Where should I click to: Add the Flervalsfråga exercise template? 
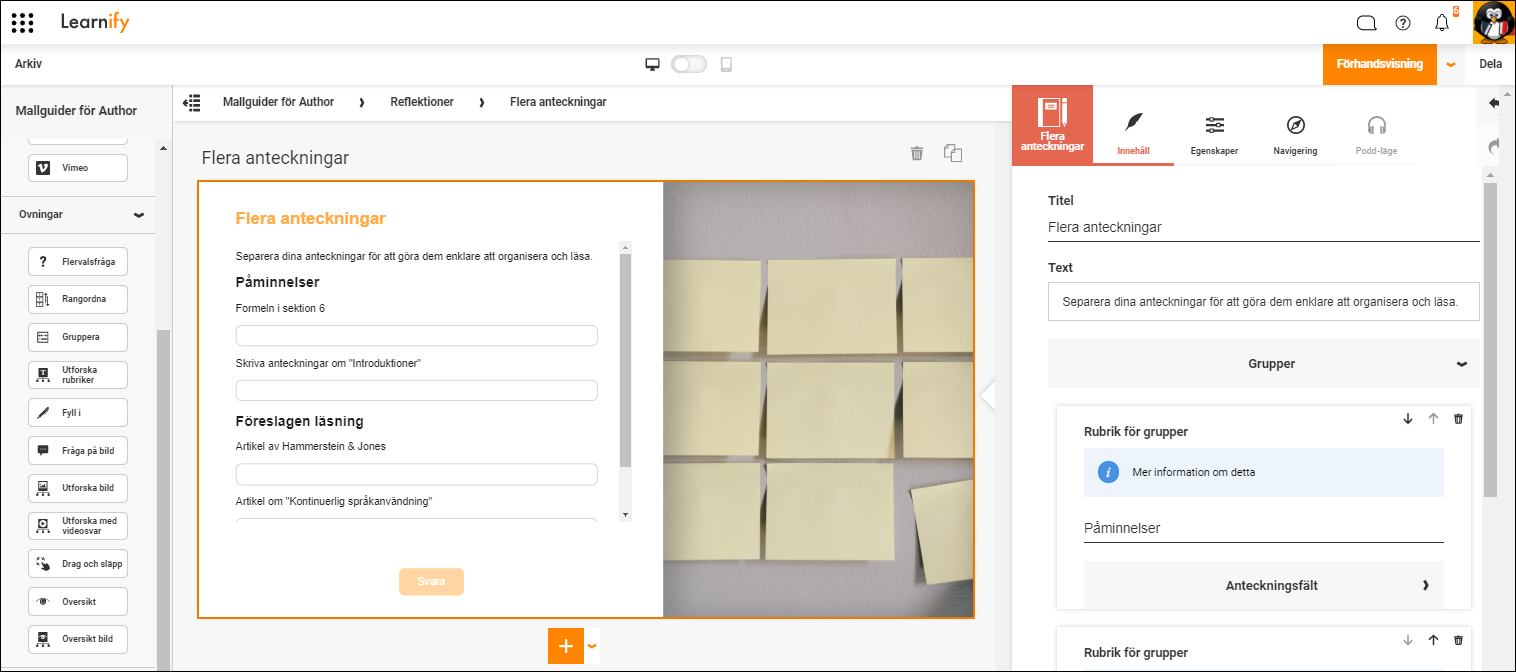(78, 262)
